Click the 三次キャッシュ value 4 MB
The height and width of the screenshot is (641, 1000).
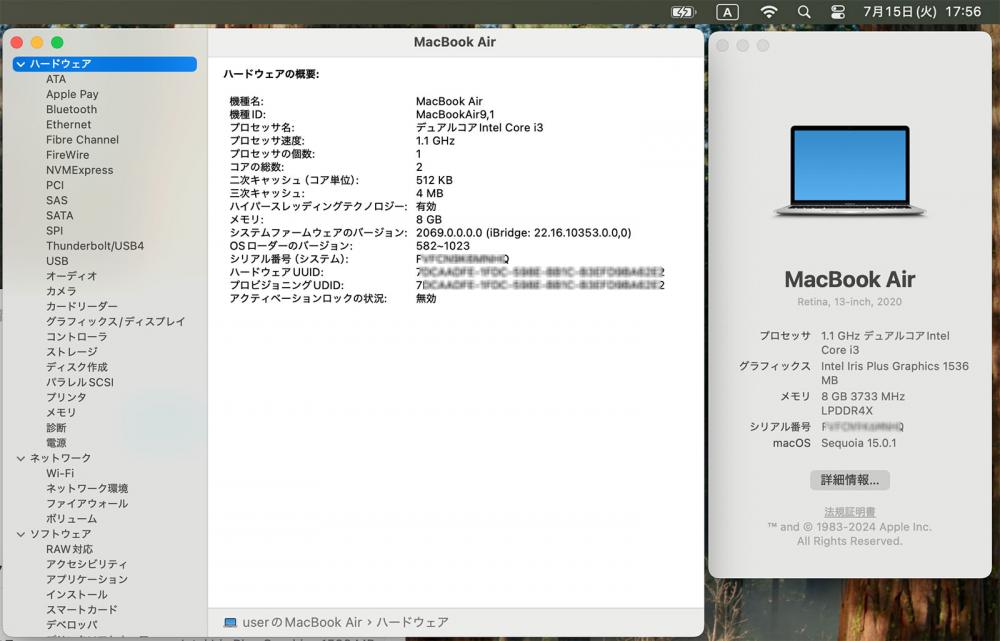[429, 193]
